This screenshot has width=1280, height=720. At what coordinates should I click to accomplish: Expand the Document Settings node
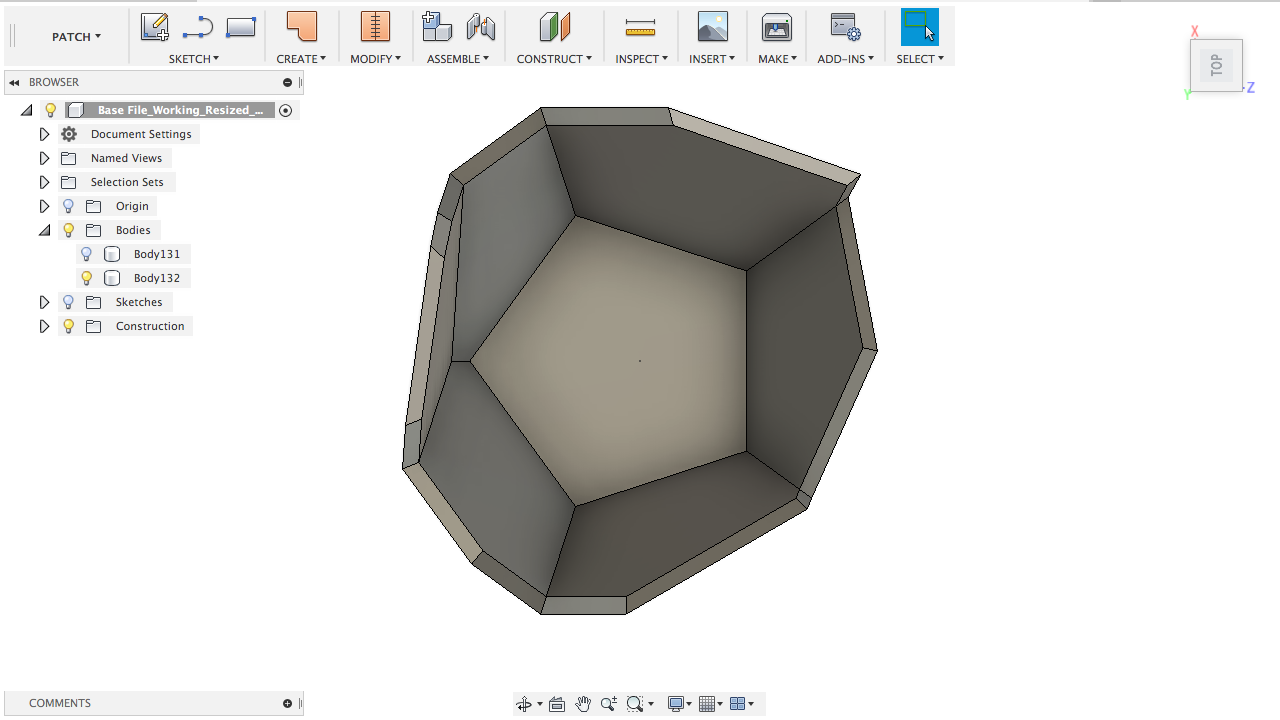[x=44, y=134]
